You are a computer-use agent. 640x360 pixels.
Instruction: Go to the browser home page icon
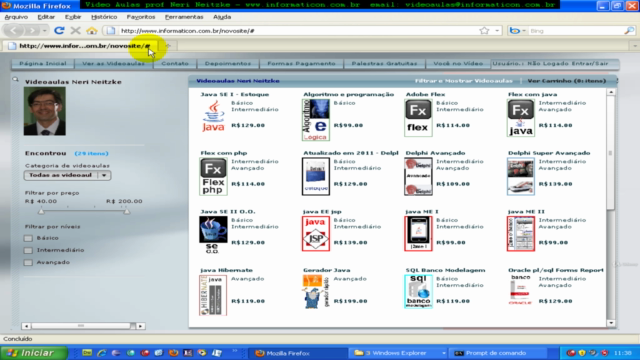tap(92, 31)
